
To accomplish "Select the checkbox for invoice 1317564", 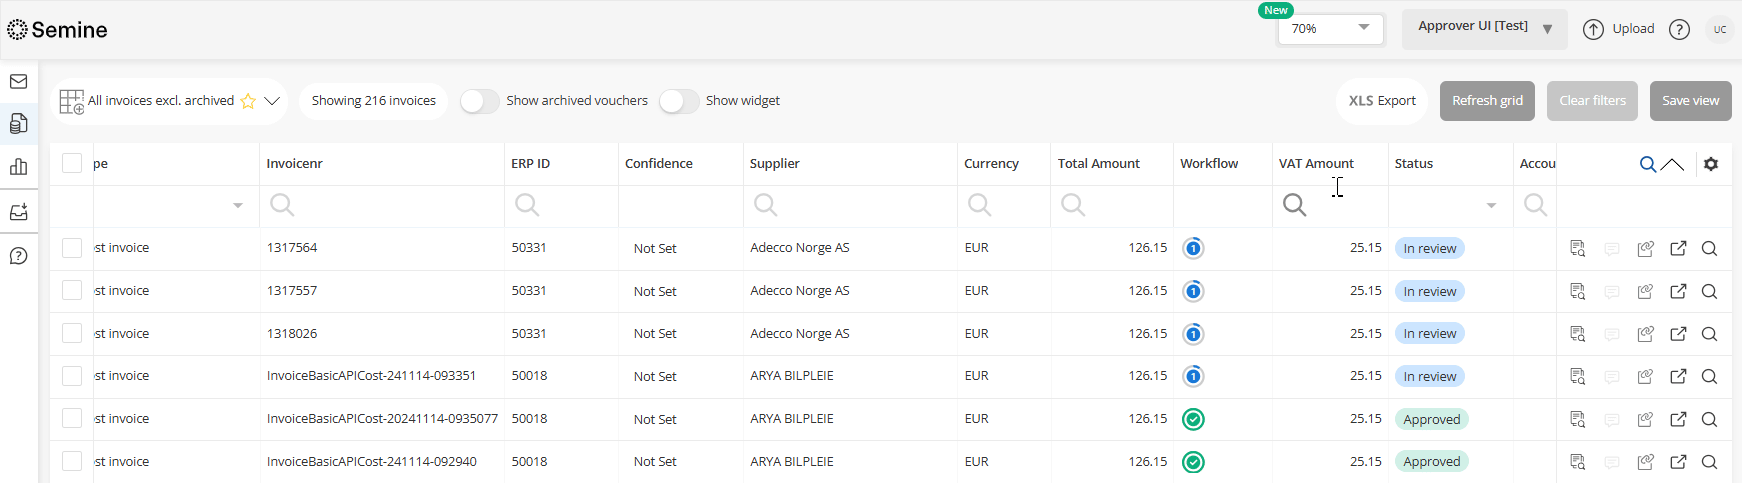I will tap(72, 248).
